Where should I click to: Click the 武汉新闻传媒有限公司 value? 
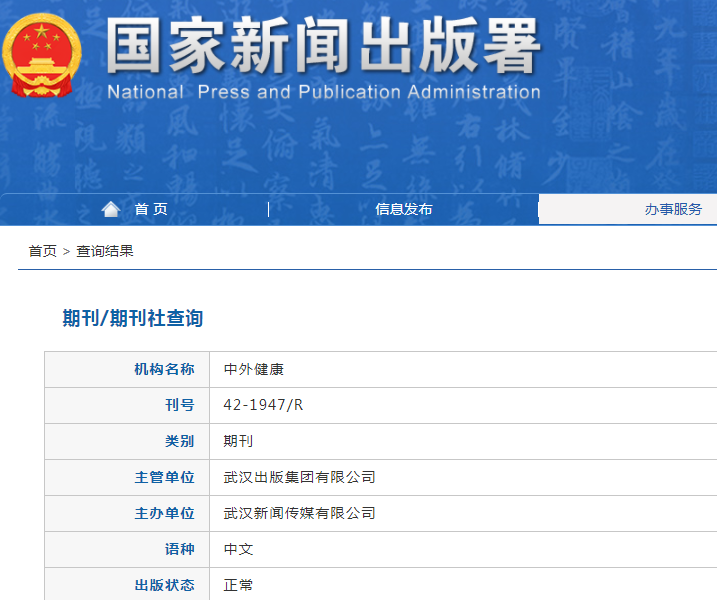[x=300, y=513]
